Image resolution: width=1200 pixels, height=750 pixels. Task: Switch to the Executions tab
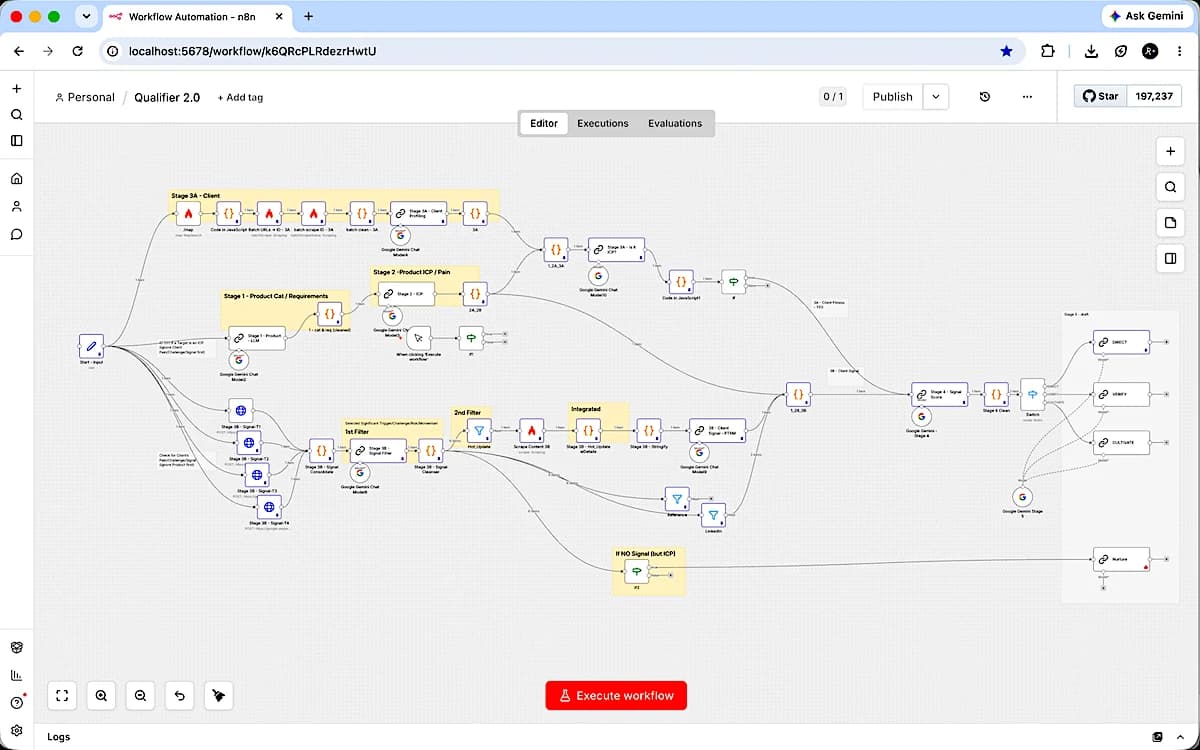pos(603,123)
